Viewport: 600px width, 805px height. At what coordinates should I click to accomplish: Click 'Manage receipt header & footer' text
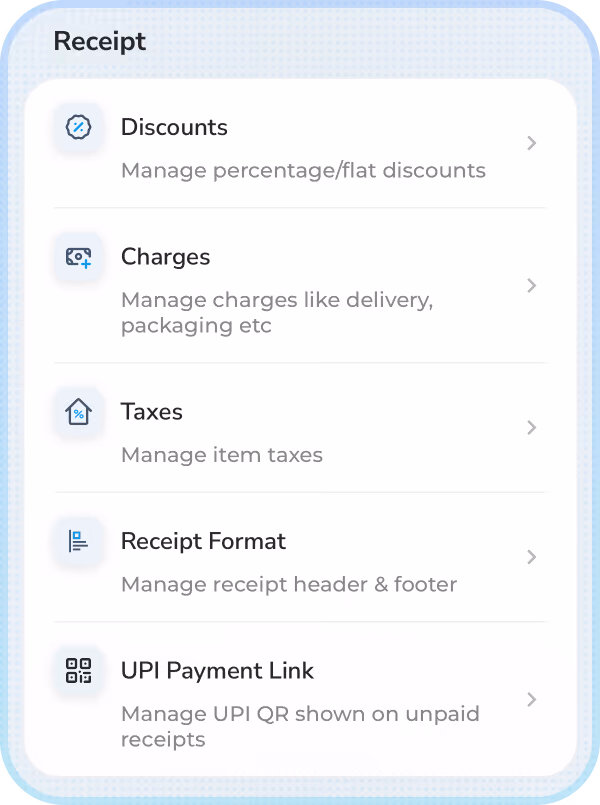[x=289, y=584]
